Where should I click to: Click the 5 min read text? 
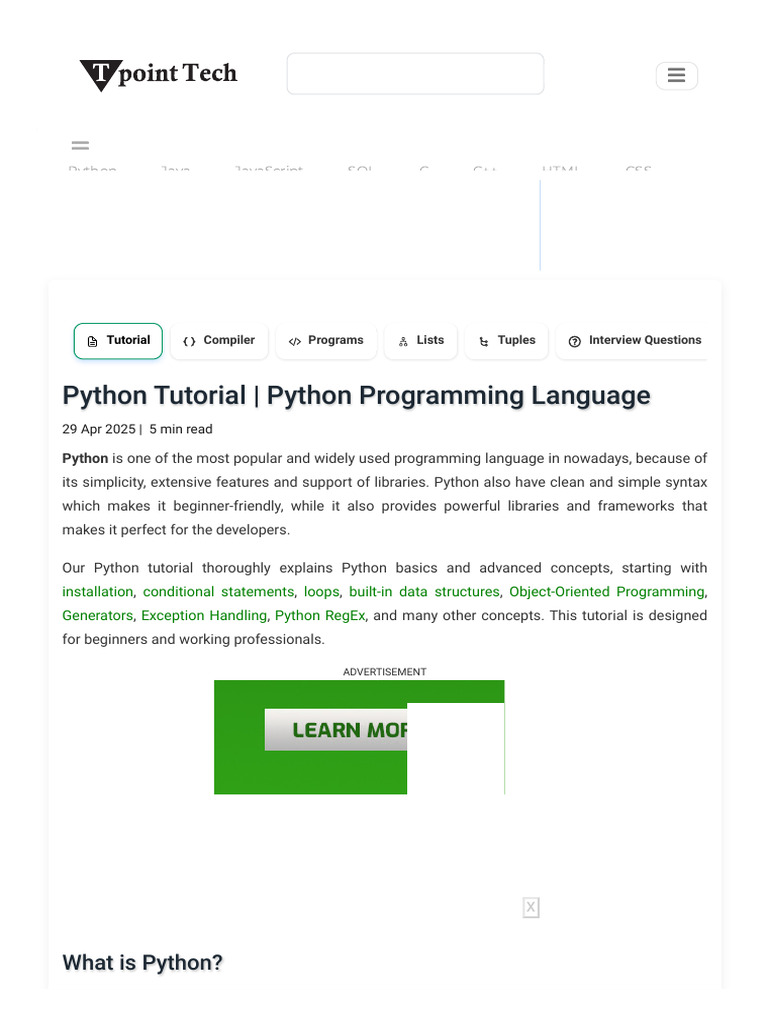click(x=181, y=429)
